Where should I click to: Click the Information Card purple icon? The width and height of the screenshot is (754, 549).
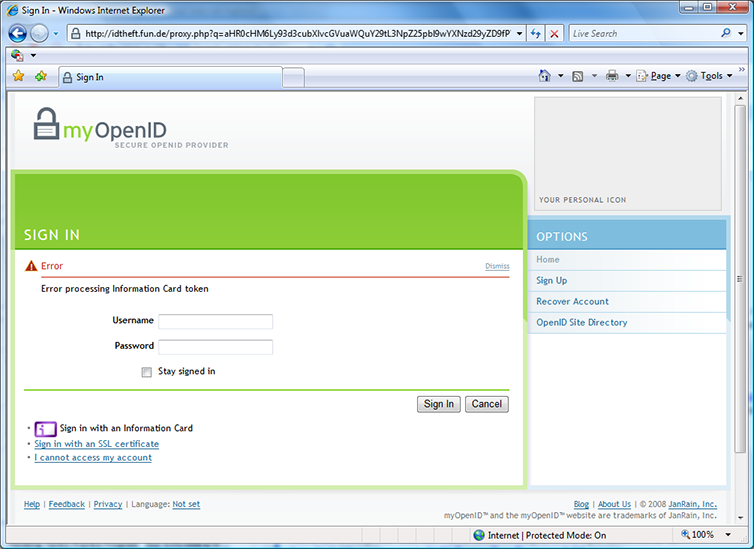coord(45,429)
